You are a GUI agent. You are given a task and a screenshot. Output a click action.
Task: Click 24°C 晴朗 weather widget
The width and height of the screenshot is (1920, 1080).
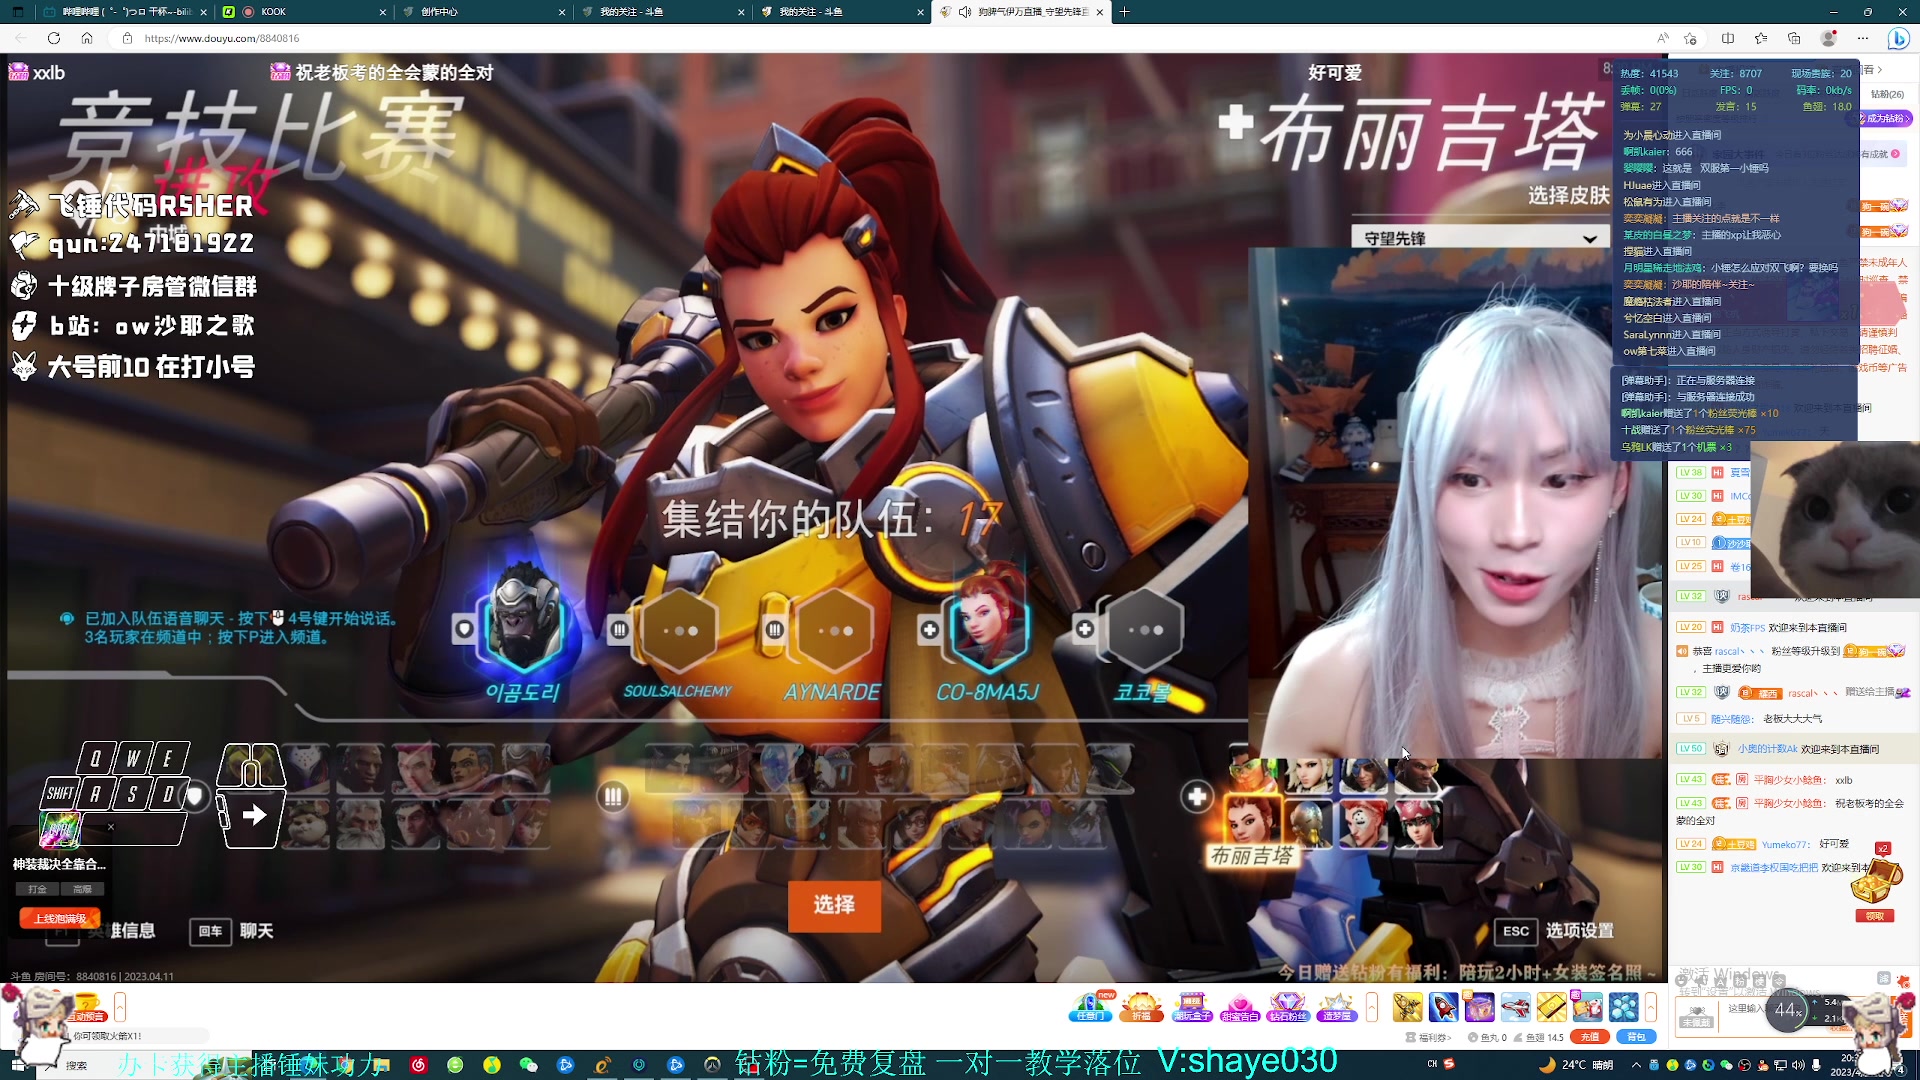click(x=1578, y=1065)
